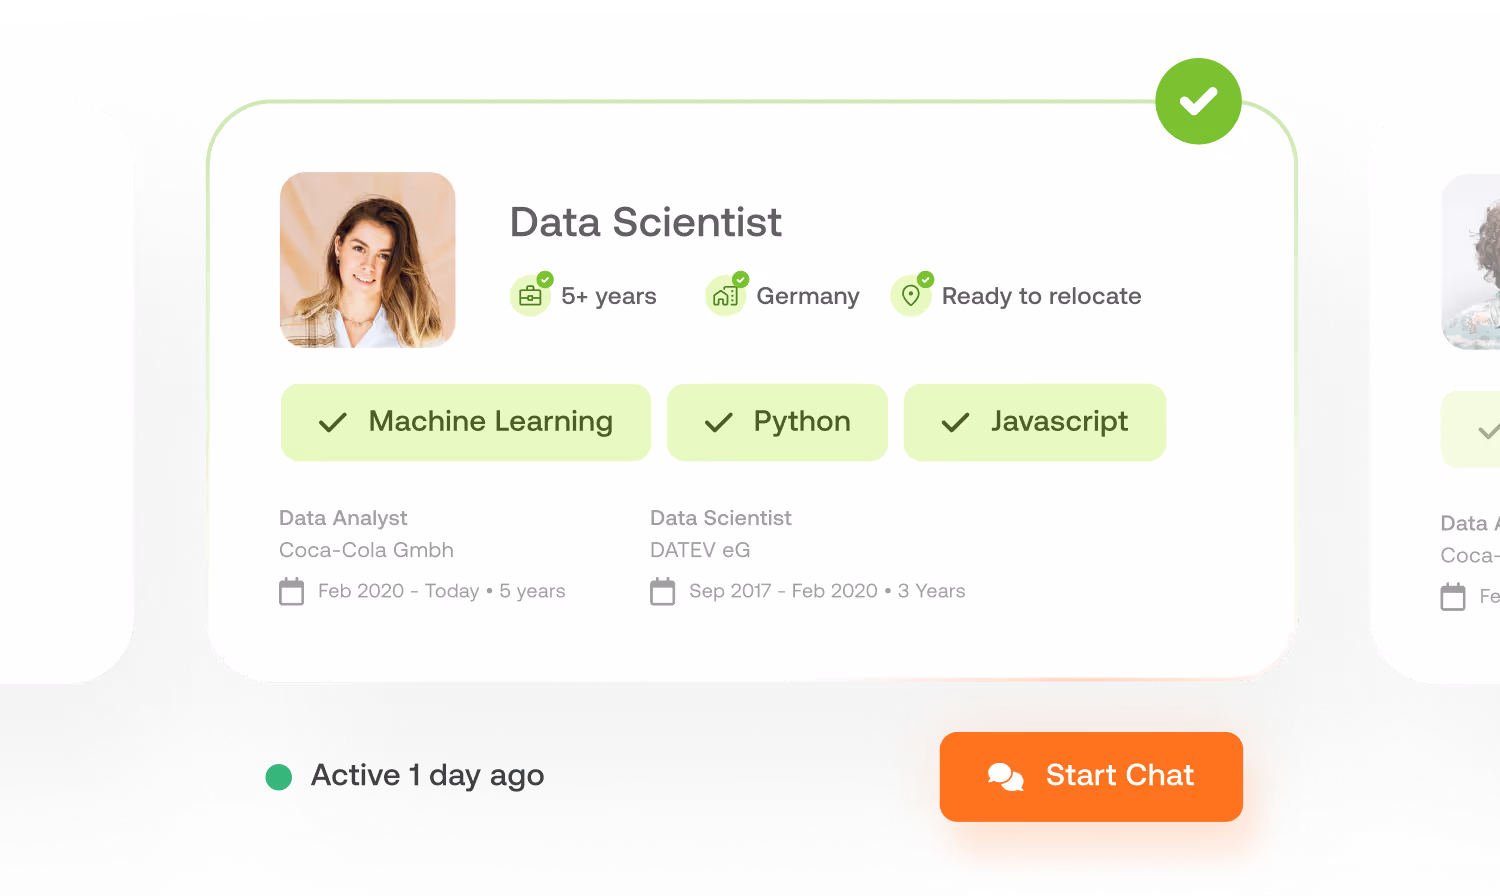The image size is (1500, 896).
Task: Click the green verified checkmark badge
Action: [1198, 101]
